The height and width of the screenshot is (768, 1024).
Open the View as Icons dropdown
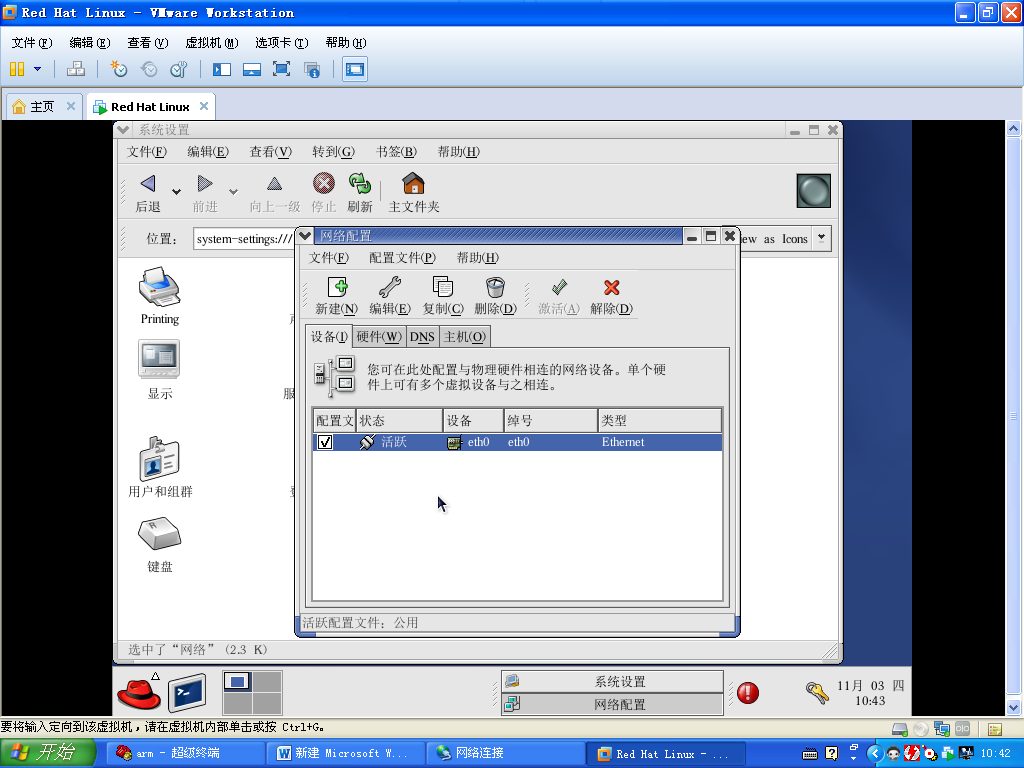(822, 238)
